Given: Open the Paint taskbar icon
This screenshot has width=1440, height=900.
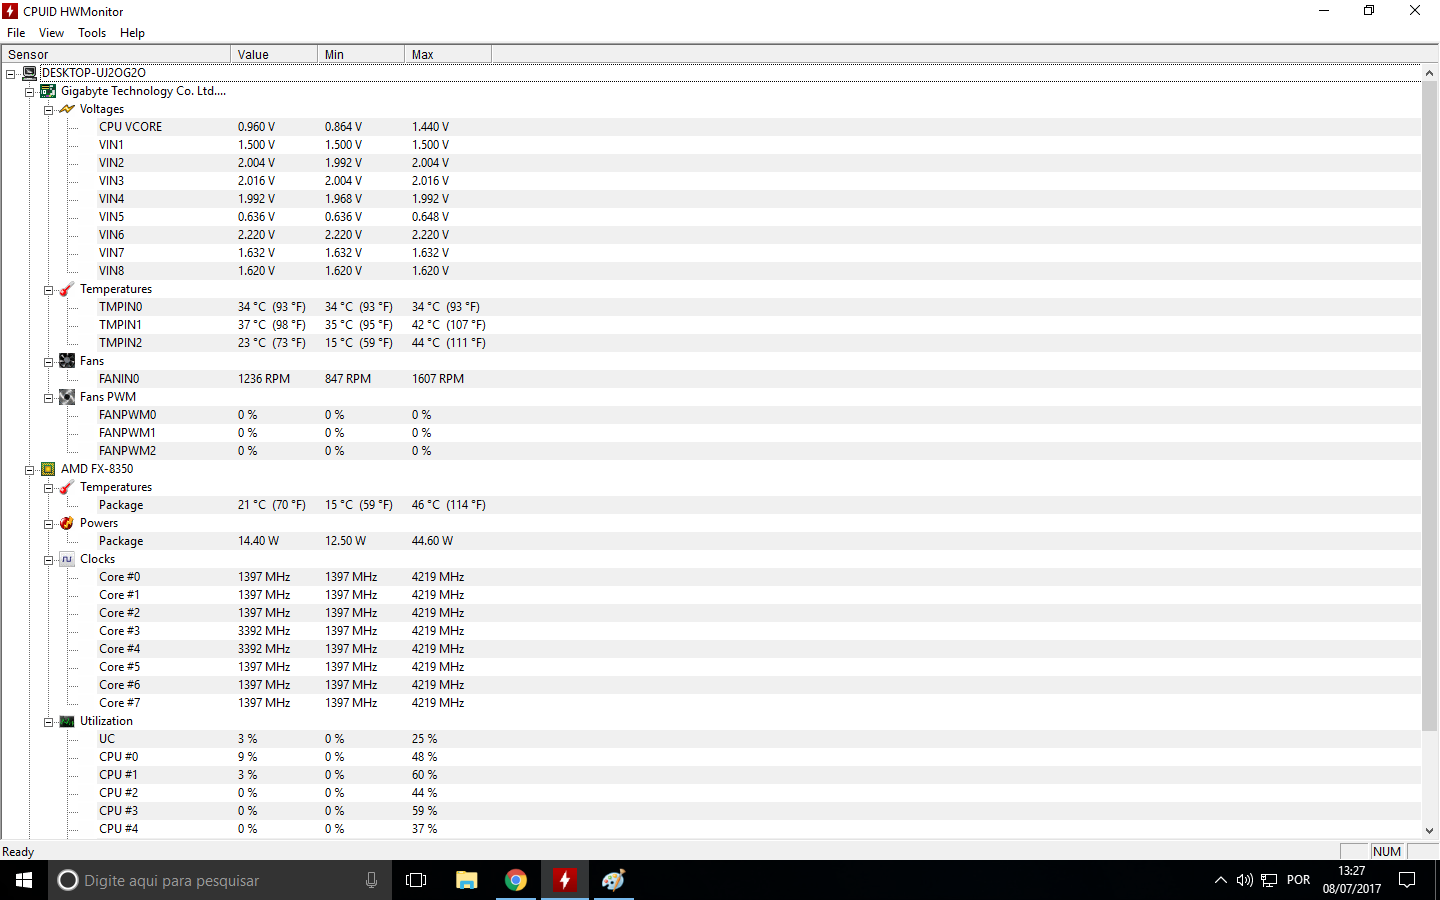Looking at the screenshot, I should 614,880.
